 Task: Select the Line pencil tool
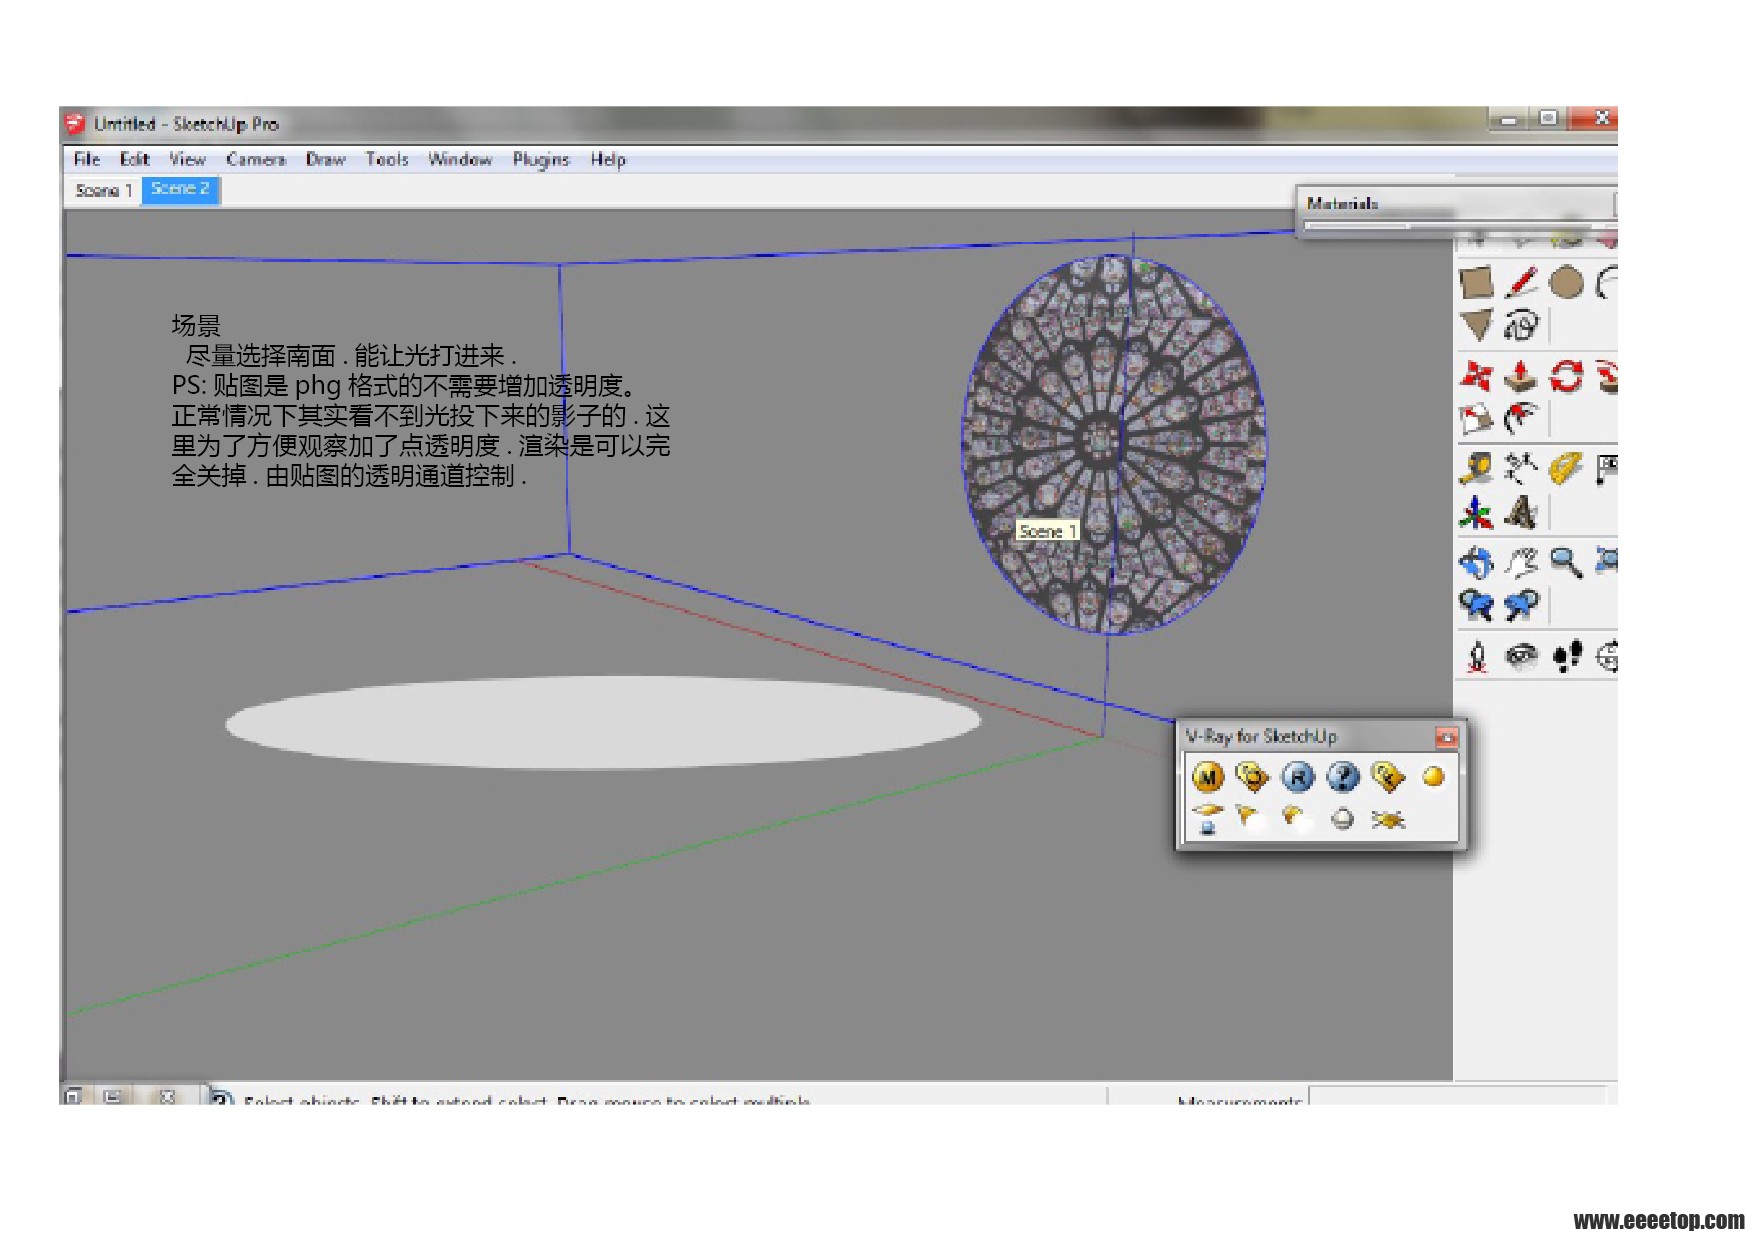pyautogui.click(x=1521, y=283)
